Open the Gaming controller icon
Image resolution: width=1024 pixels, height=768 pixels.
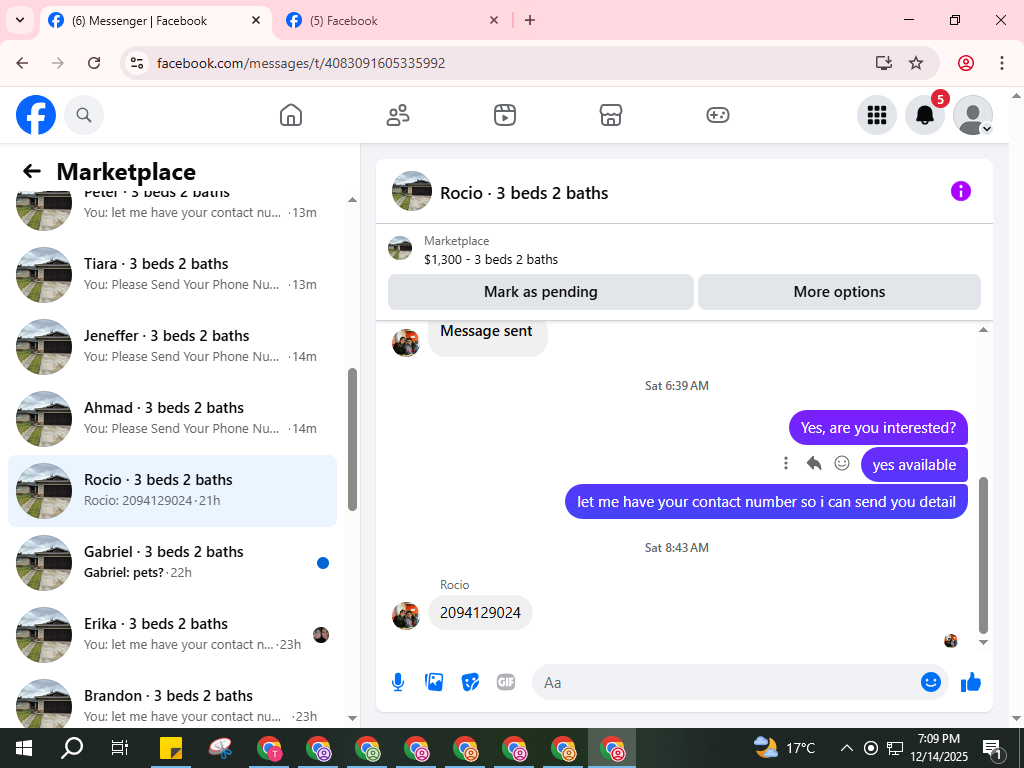[x=718, y=115]
